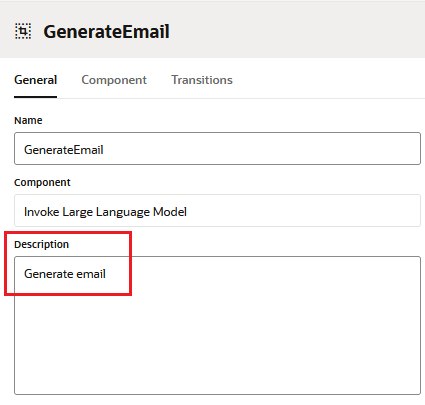425x405 pixels.
Task: Go to the Transitions tab
Action: pos(202,80)
